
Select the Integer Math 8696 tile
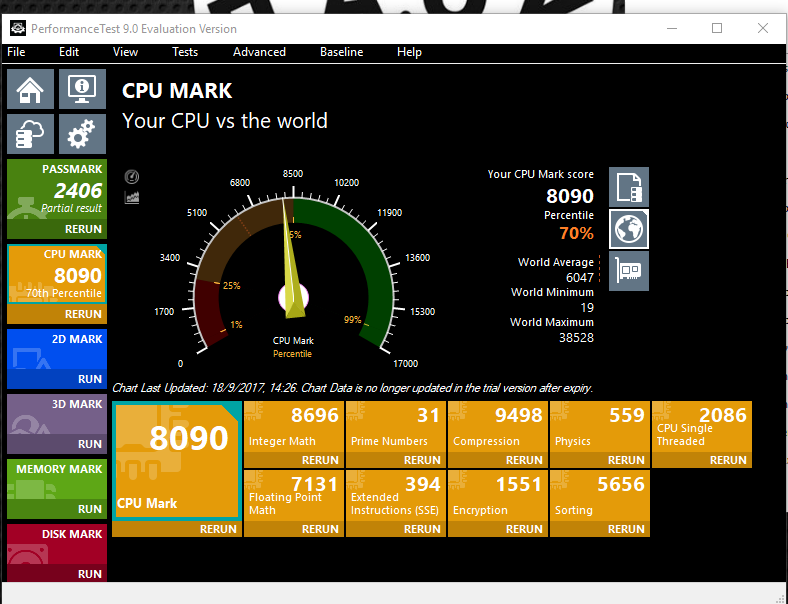[x=294, y=427]
